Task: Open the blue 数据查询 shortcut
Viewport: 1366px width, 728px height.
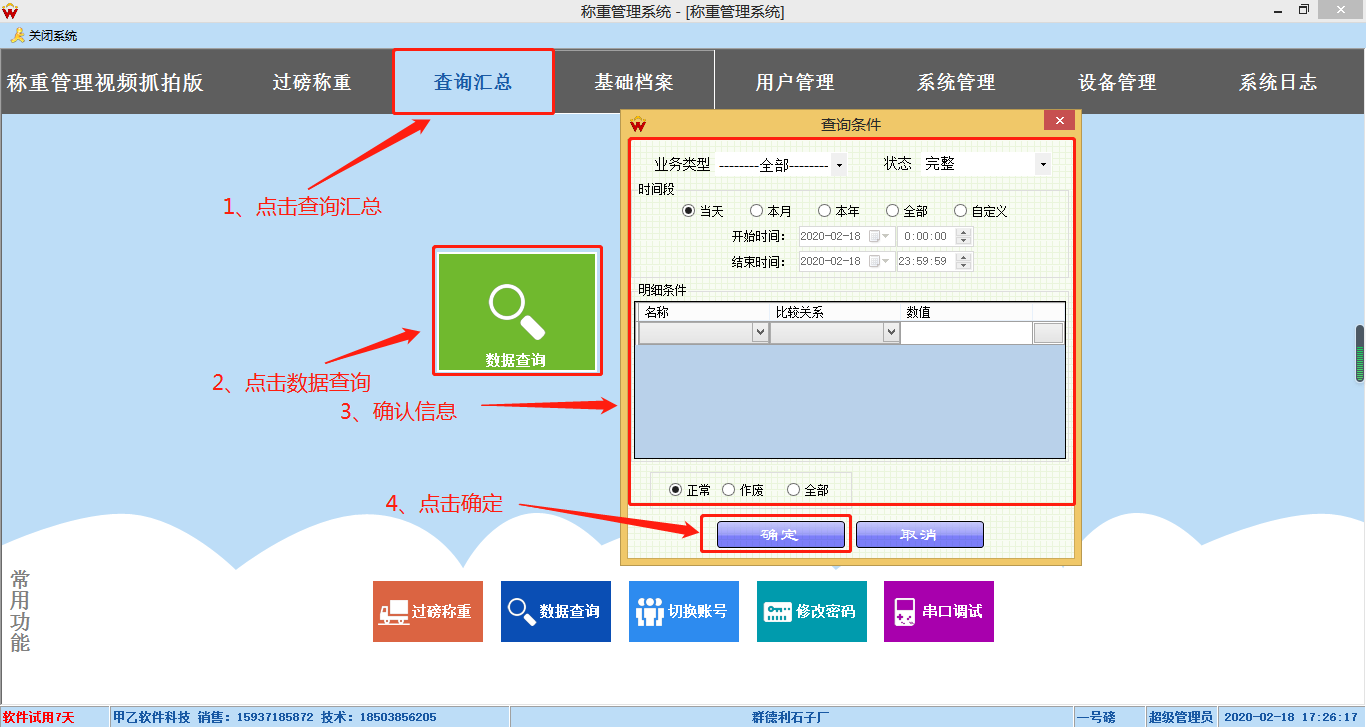Action: point(555,611)
